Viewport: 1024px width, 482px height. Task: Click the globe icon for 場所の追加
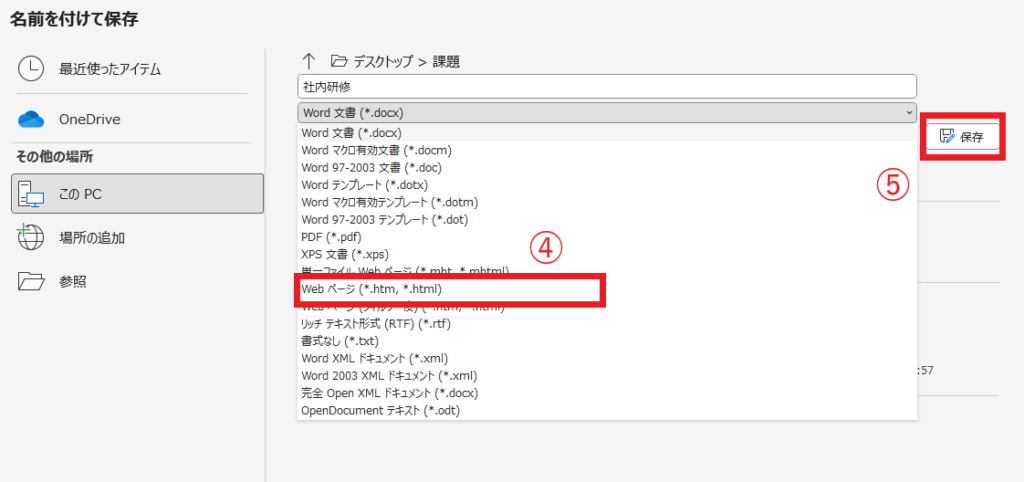point(31,237)
